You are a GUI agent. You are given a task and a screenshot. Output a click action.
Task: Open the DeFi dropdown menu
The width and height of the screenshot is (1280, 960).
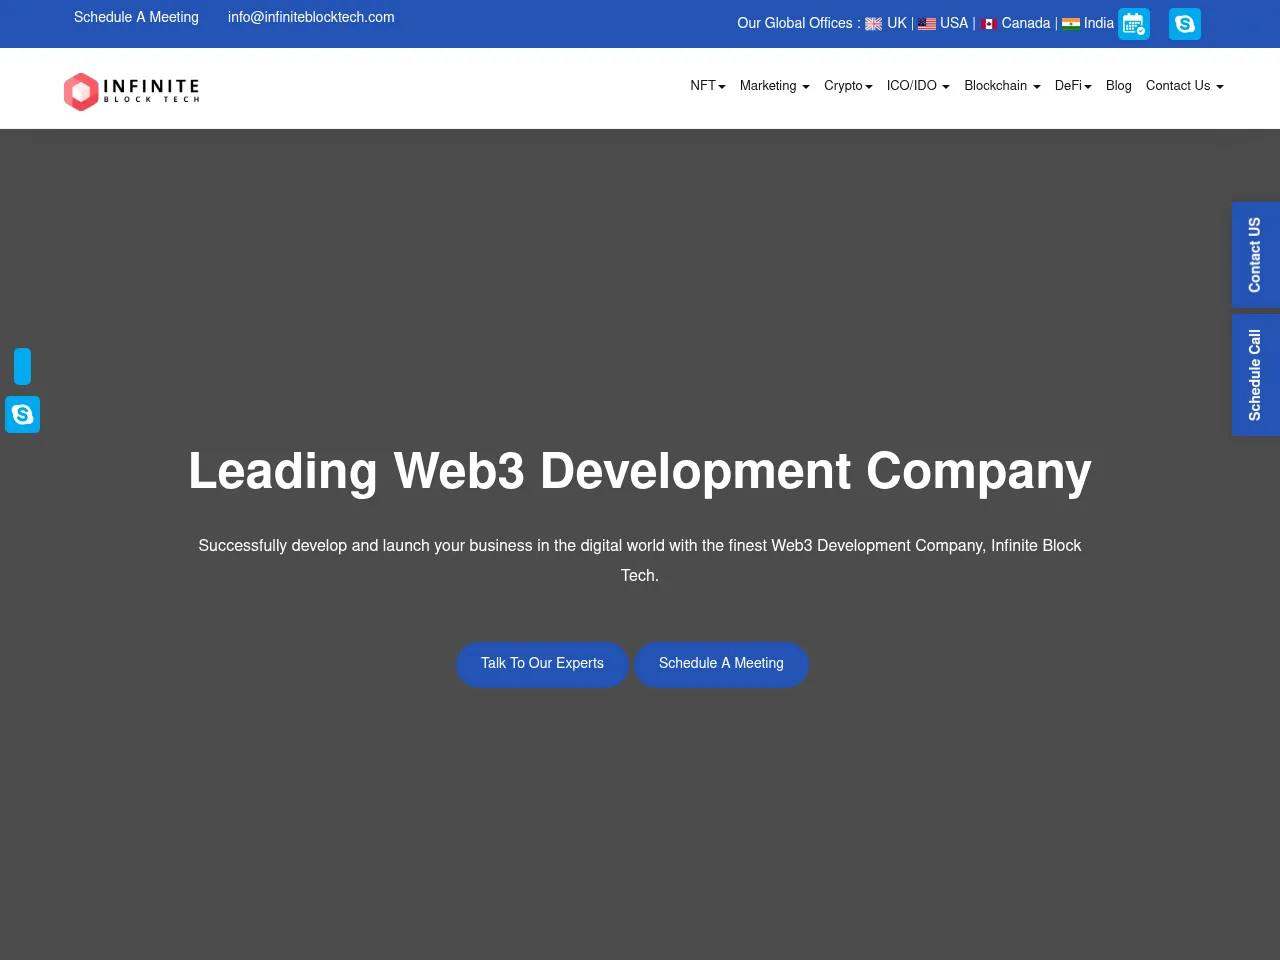(x=1073, y=86)
